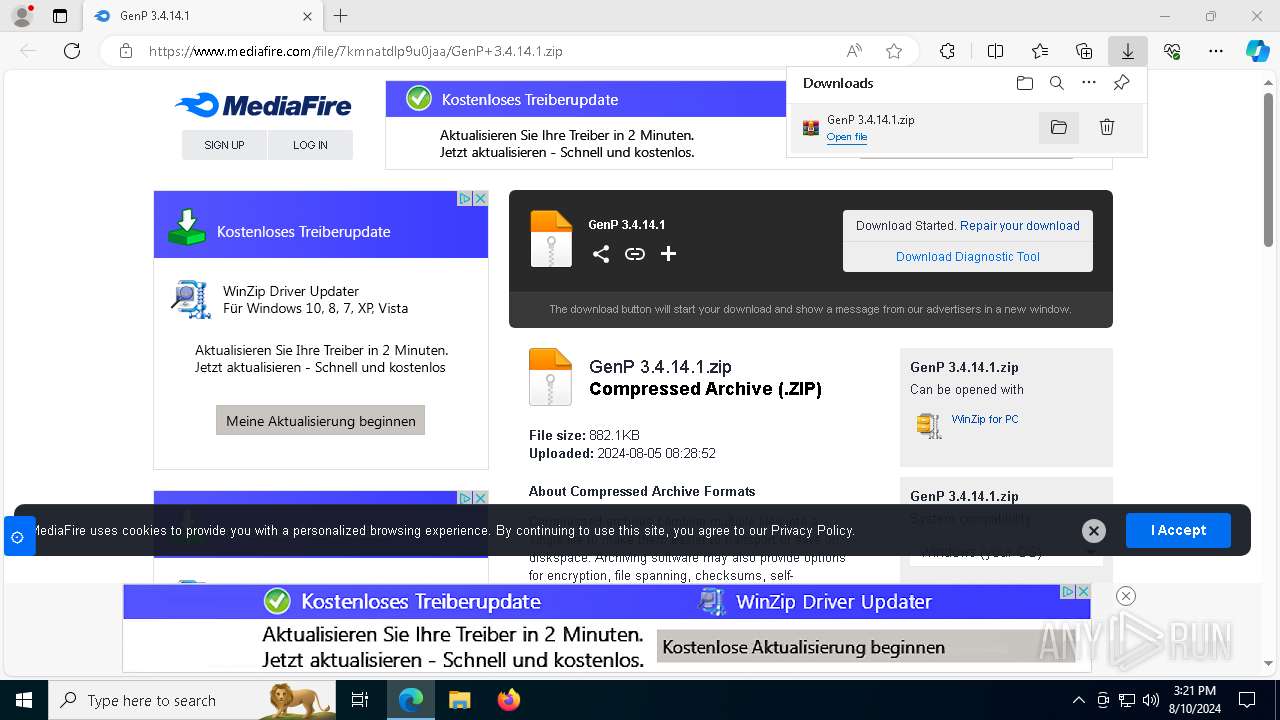The width and height of the screenshot is (1280, 720).
Task: Dismiss the cookie notice with X icon
Action: point(1094,531)
